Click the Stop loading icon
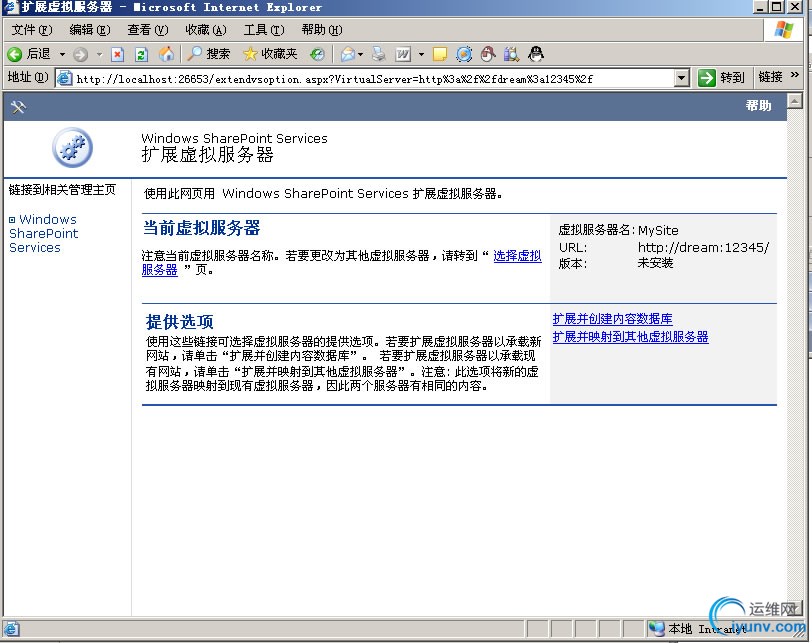 coord(118,54)
